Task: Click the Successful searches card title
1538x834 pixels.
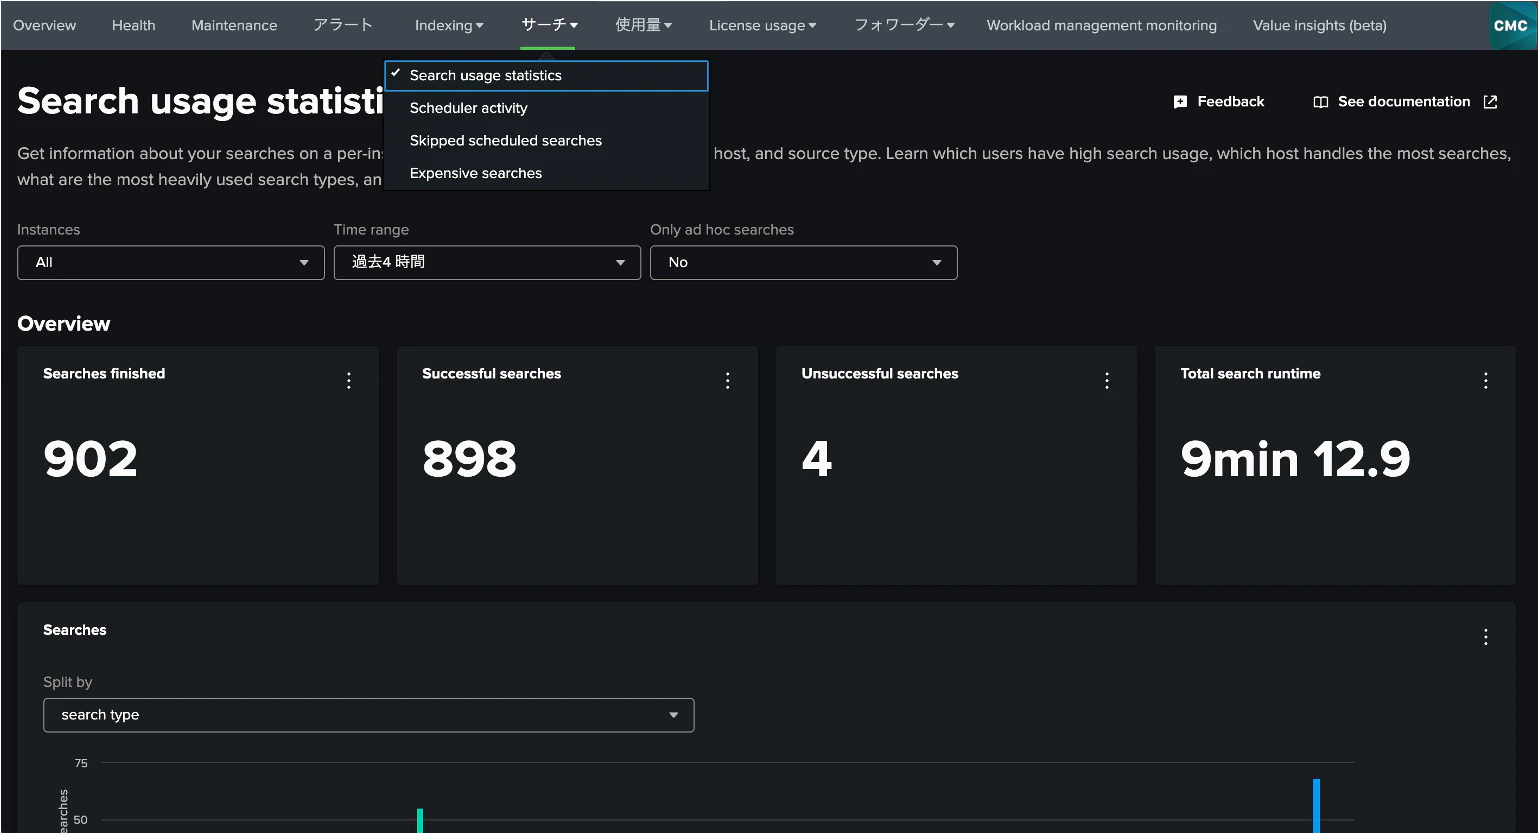Action: [x=491, y=374]
